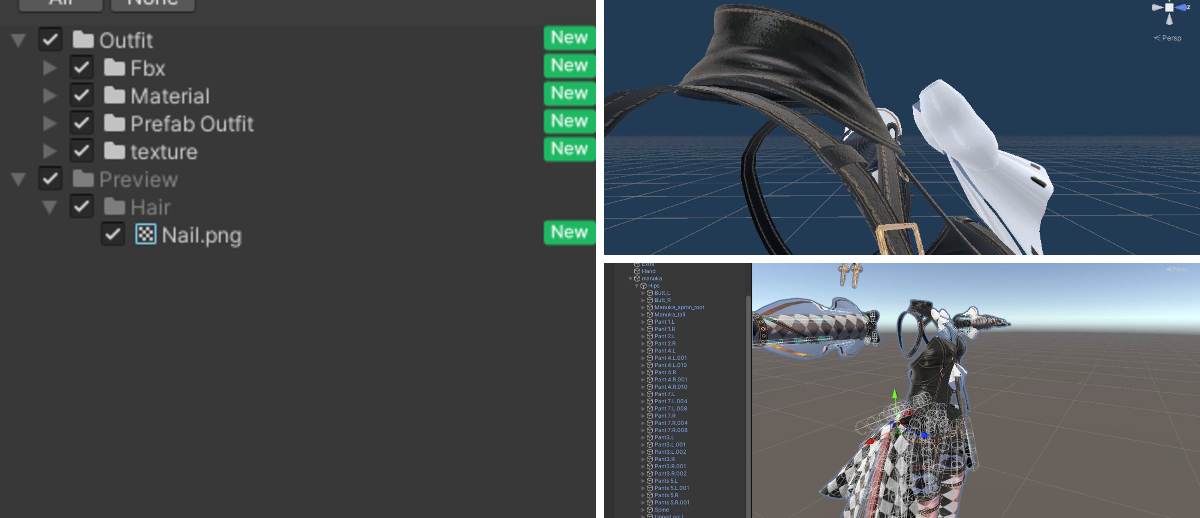Select Pant 7.L.004 in the hierarchy
Screen dimensions: 1200x518
click(671, 401)
